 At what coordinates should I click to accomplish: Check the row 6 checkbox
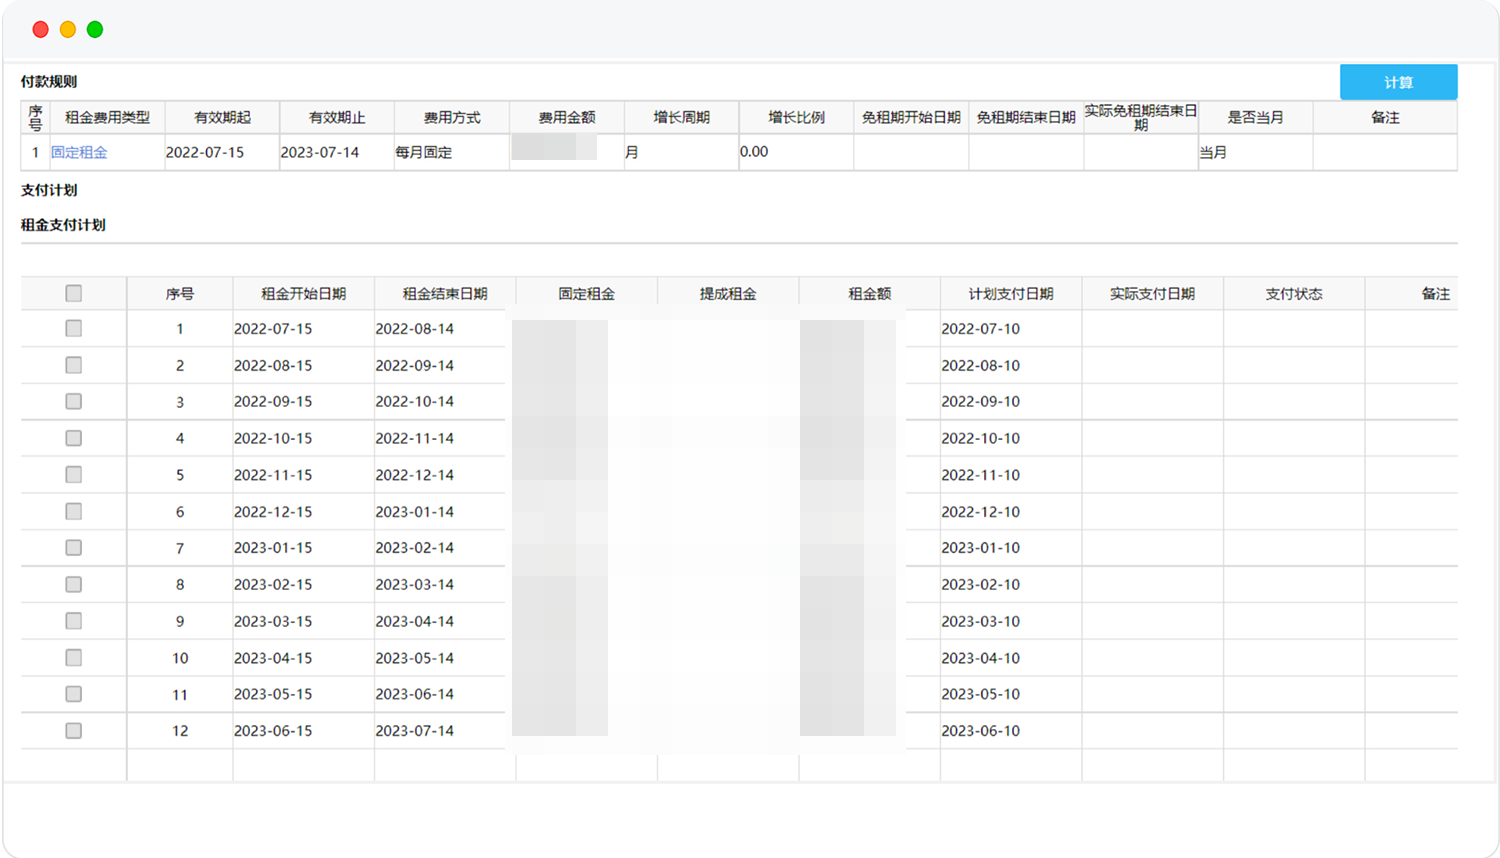click(73, 511)
